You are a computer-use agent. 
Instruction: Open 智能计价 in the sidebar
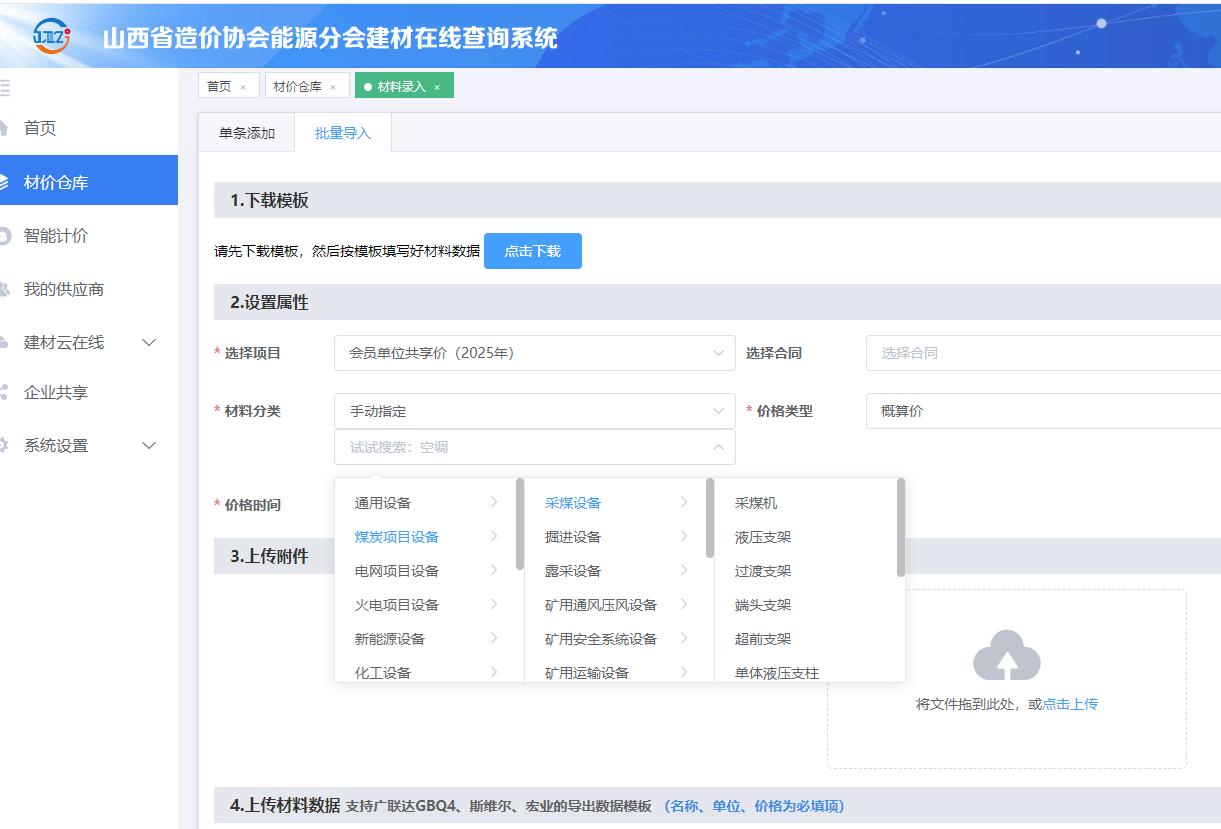point(56,236)
